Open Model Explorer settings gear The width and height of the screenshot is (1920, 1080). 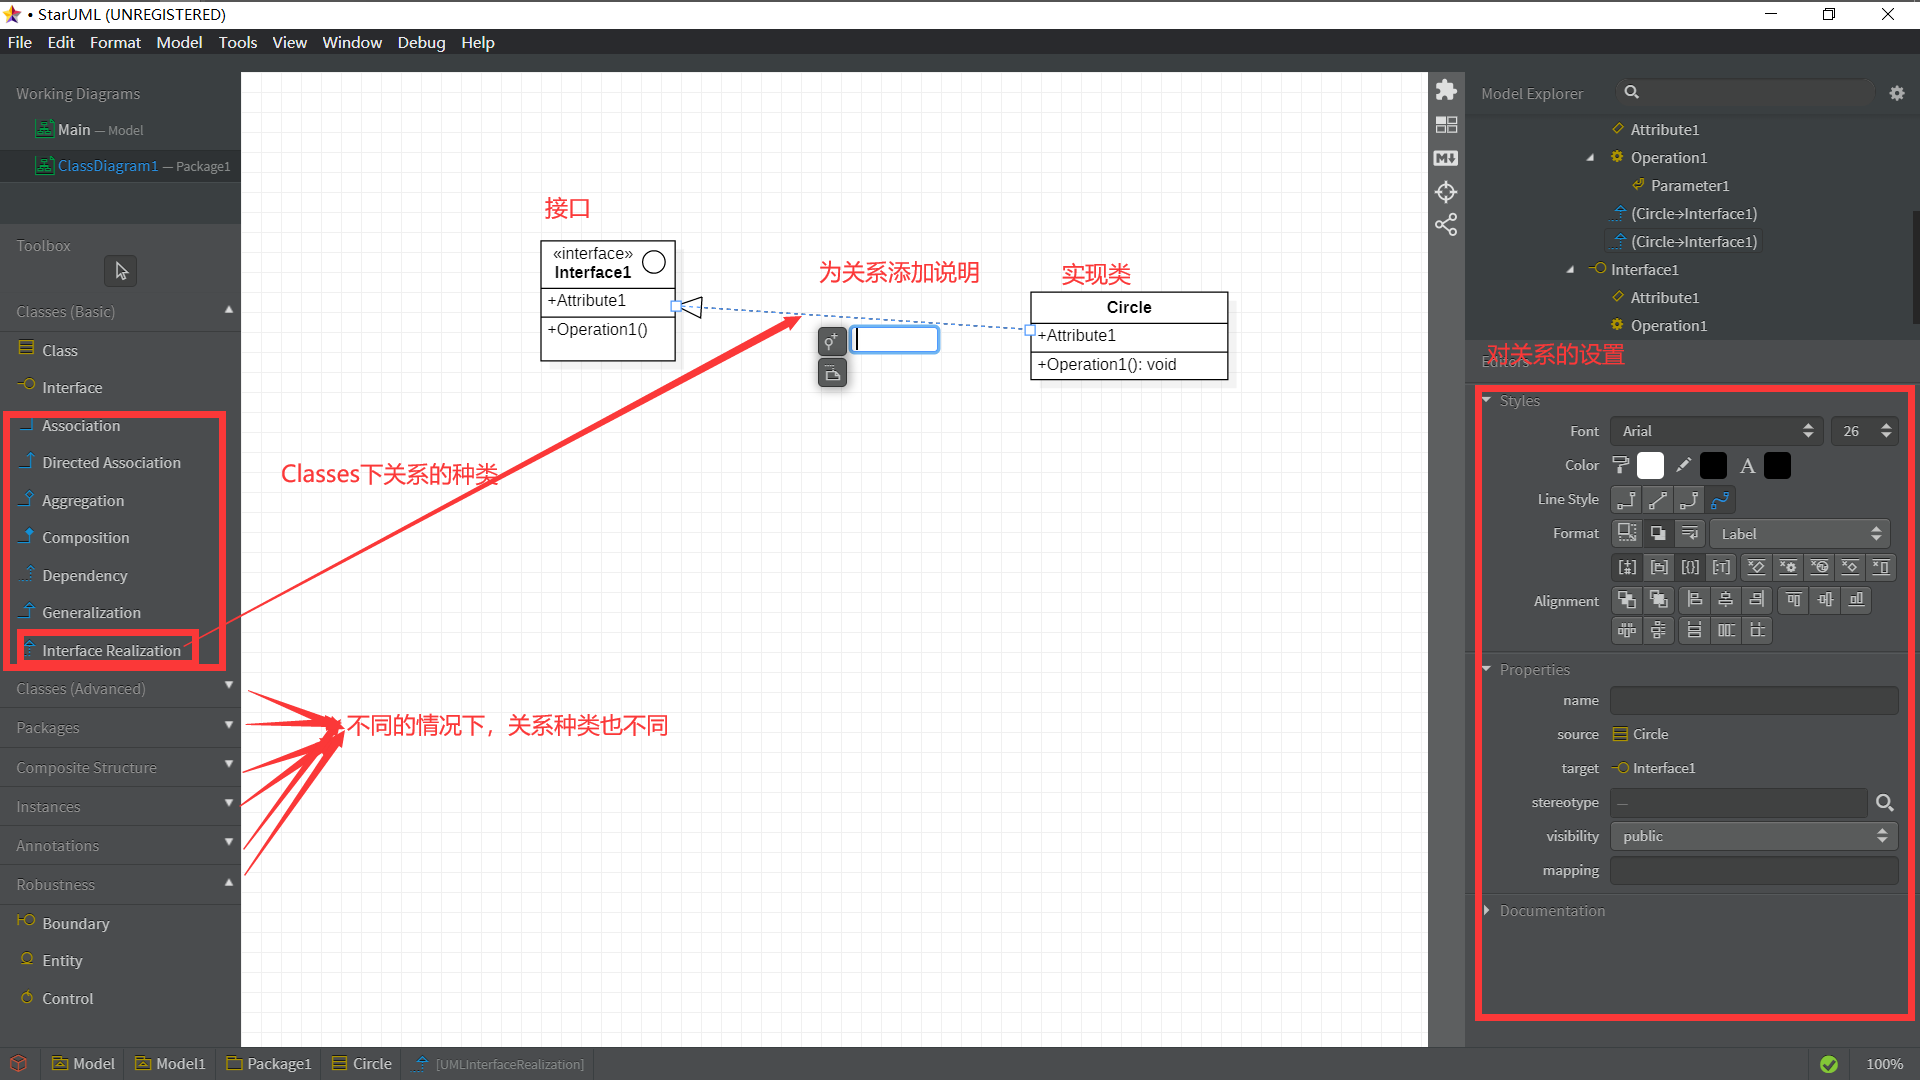tap(1897, 93)
